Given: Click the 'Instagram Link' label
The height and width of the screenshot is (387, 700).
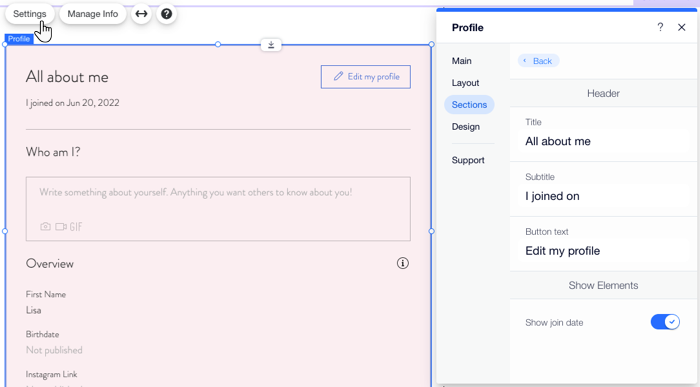Looking at the screenshot, I should (x=51, y=375).
